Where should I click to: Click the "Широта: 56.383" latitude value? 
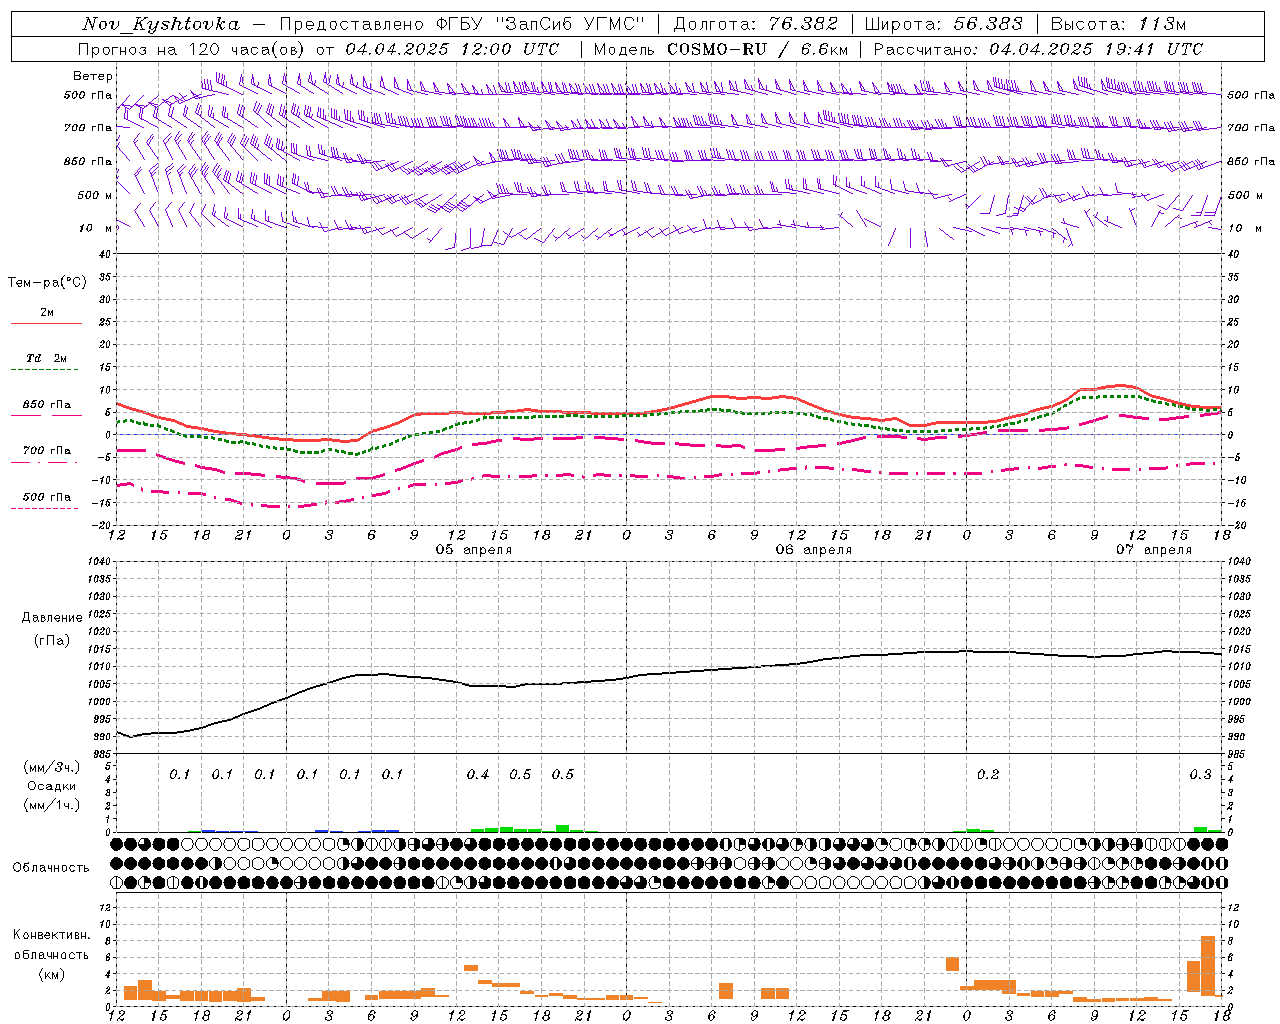point(943,24)
